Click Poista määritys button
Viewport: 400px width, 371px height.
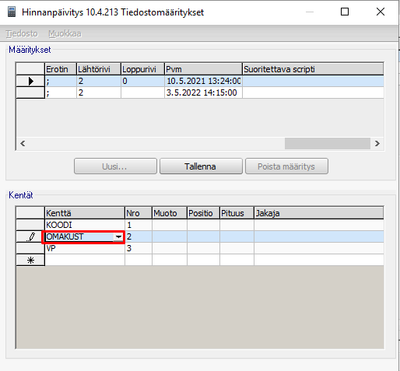click(x=287, y=166)
